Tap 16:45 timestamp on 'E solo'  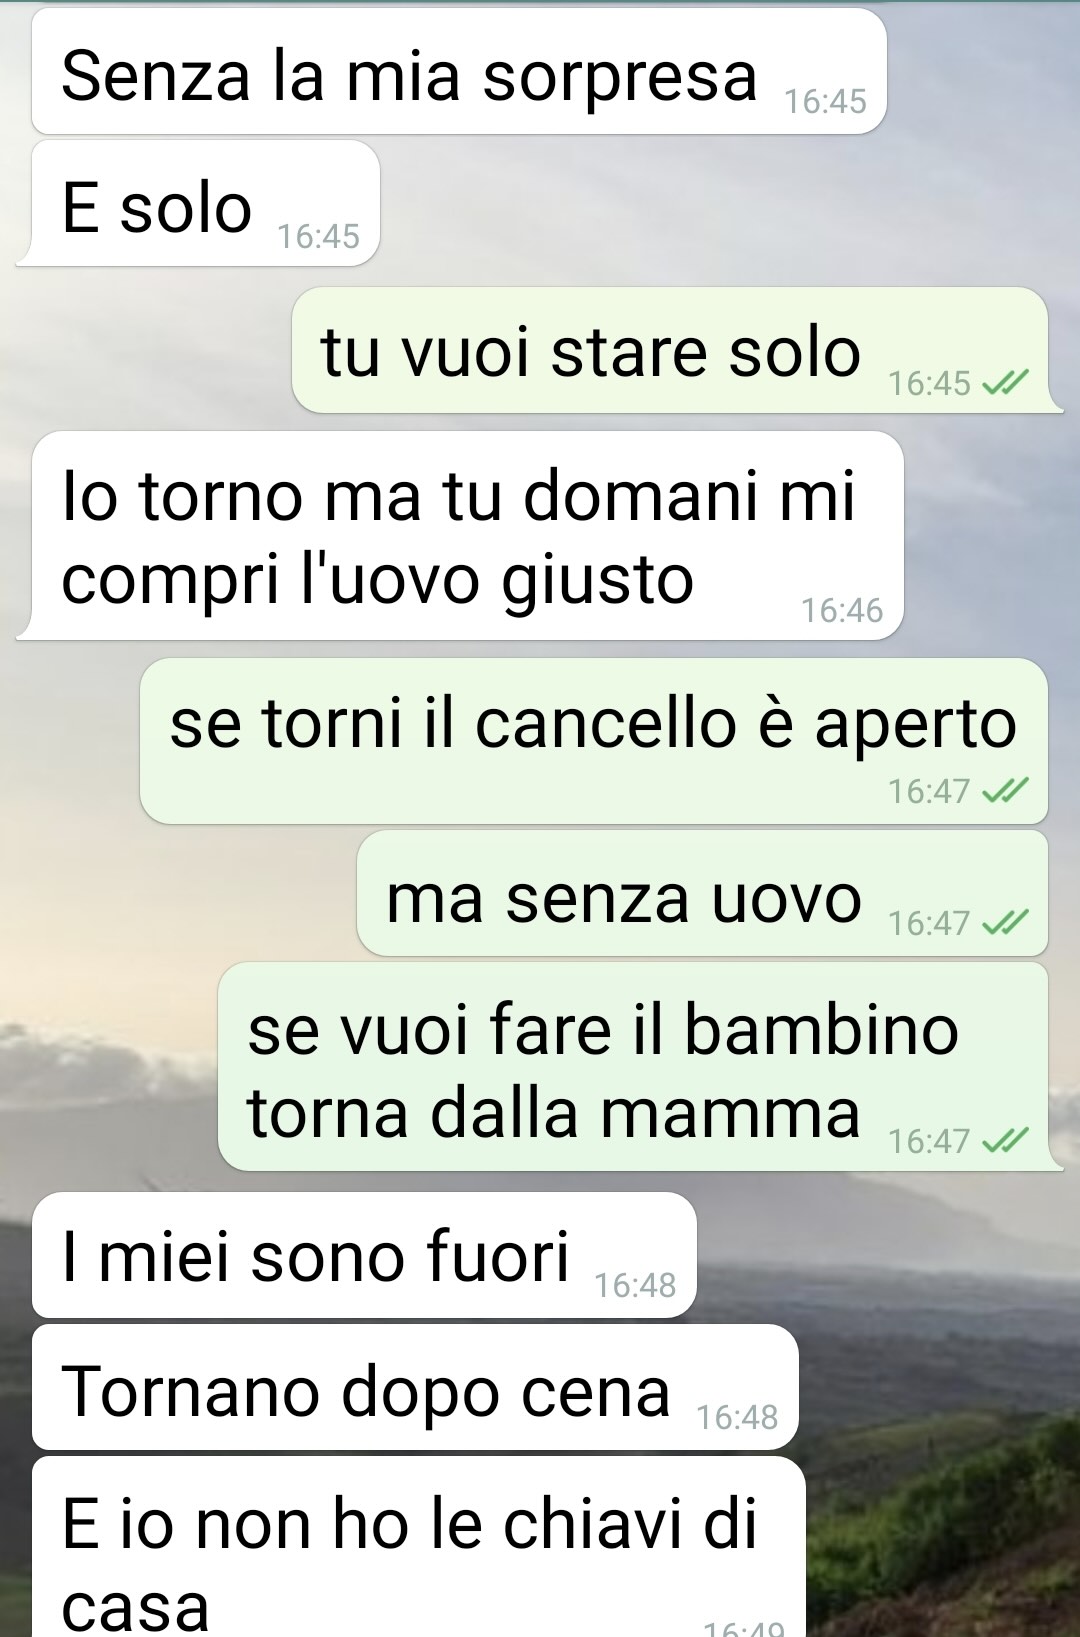pos(318,236)
